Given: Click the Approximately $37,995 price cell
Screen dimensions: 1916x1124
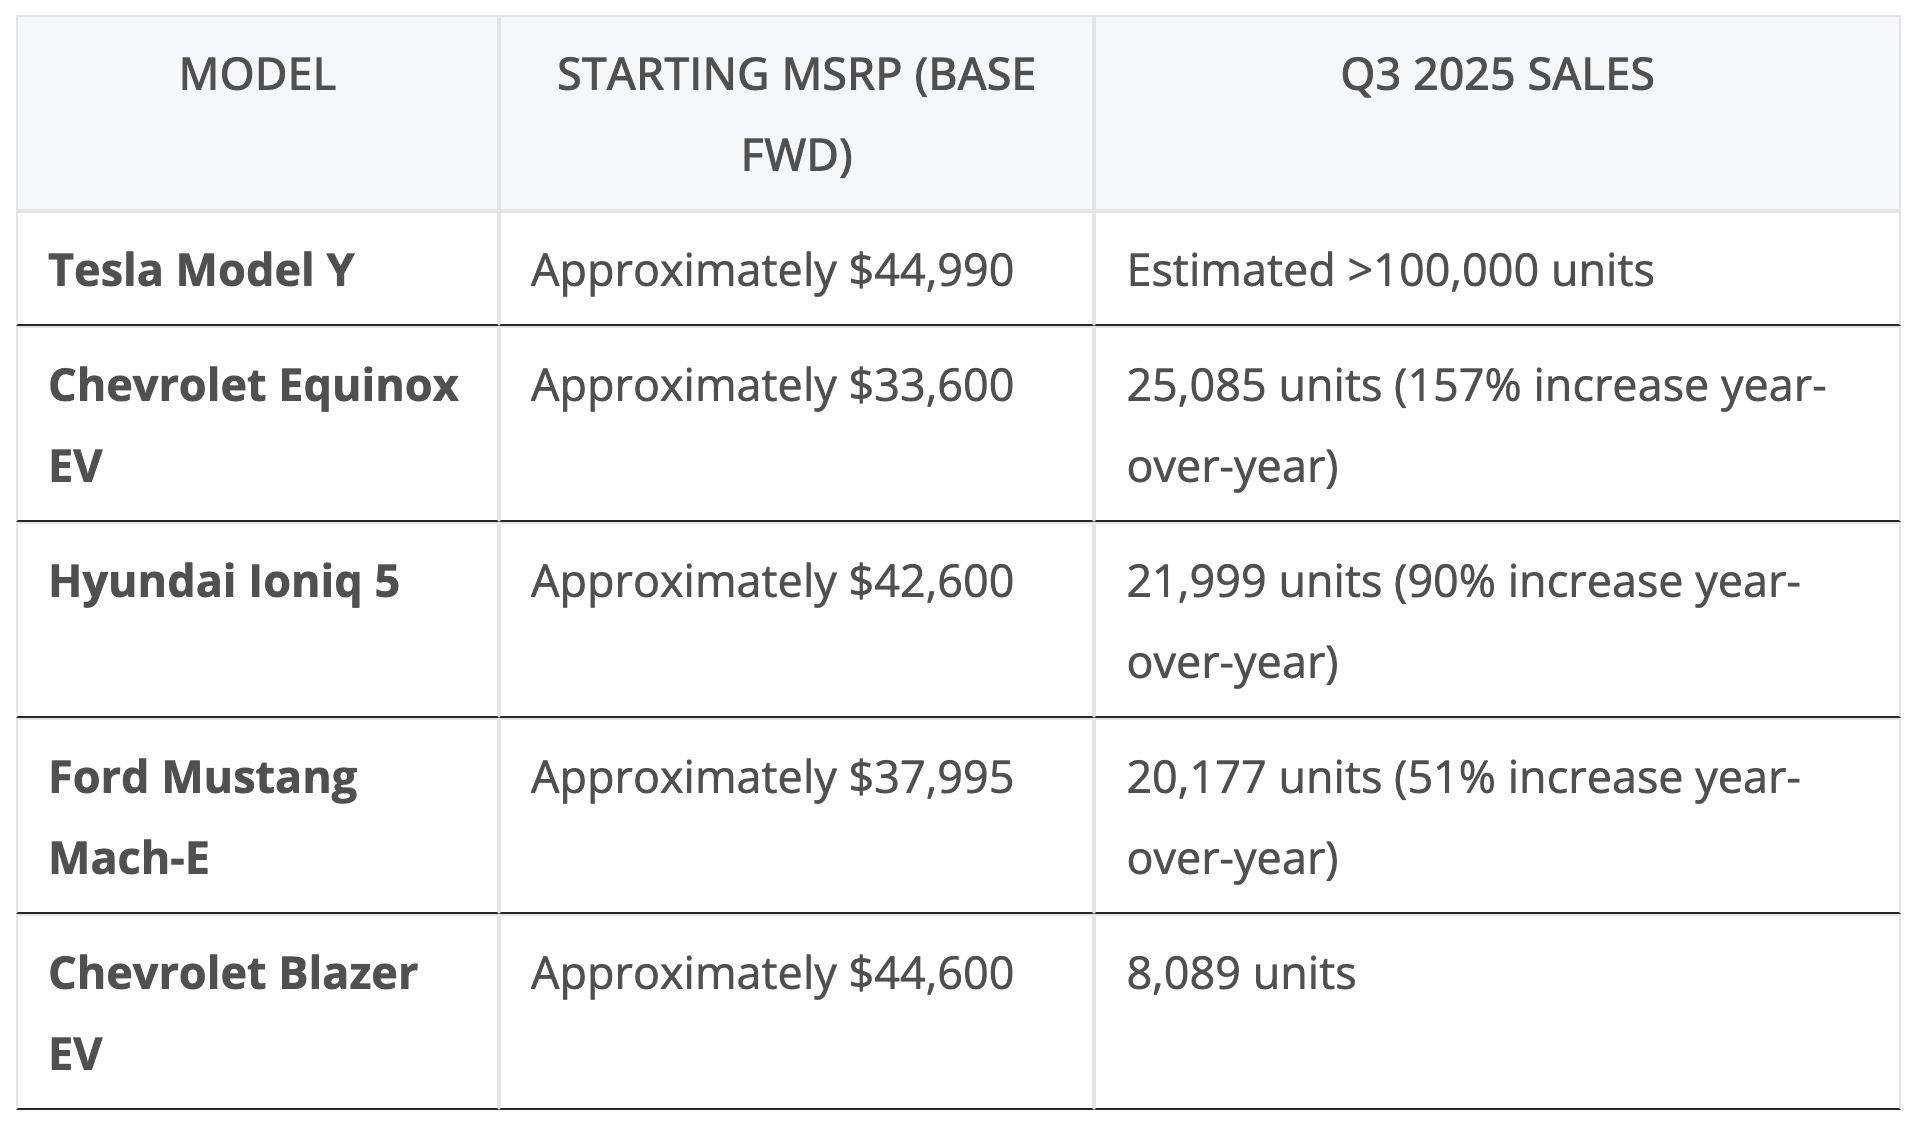Looking at the screenshot, I should [x=772, y=777].
